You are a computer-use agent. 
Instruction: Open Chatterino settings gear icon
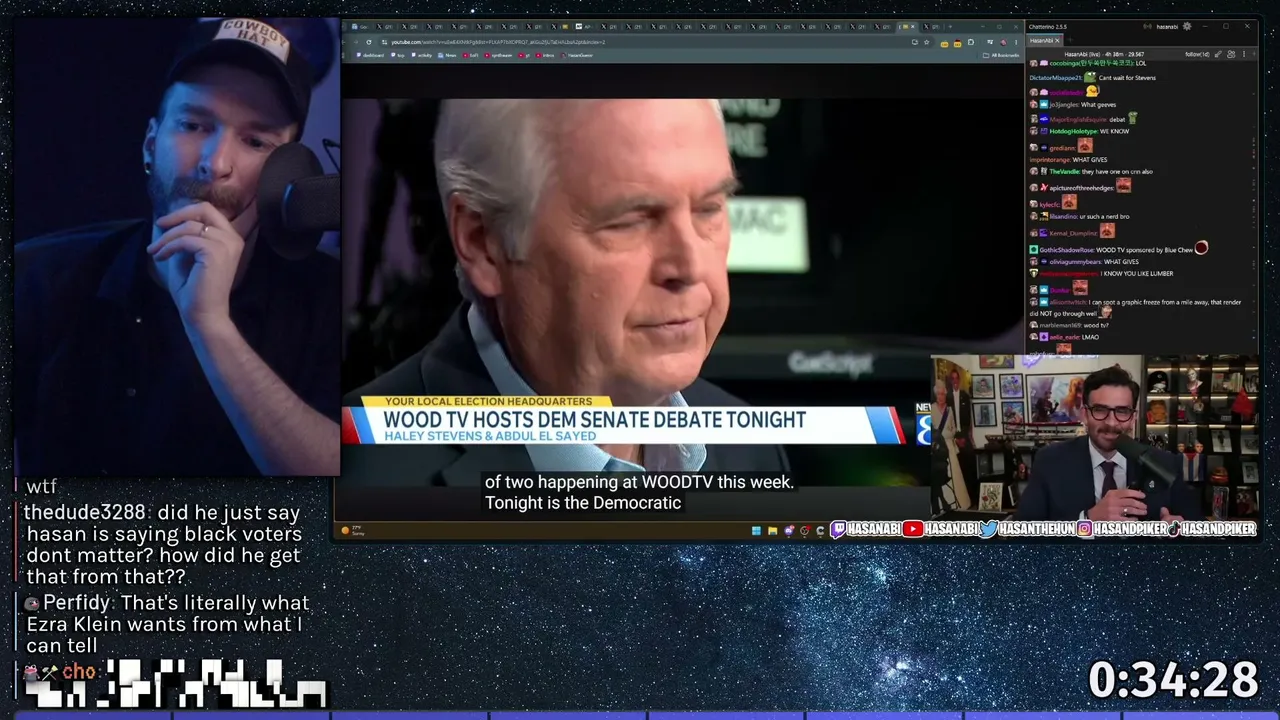pos(1187,27)
